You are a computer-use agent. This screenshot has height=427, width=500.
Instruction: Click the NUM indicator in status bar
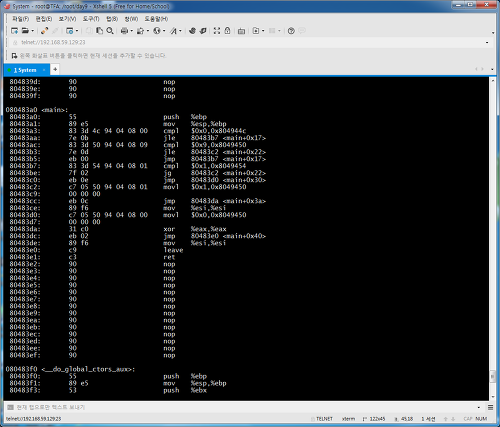tap(481, 419)
